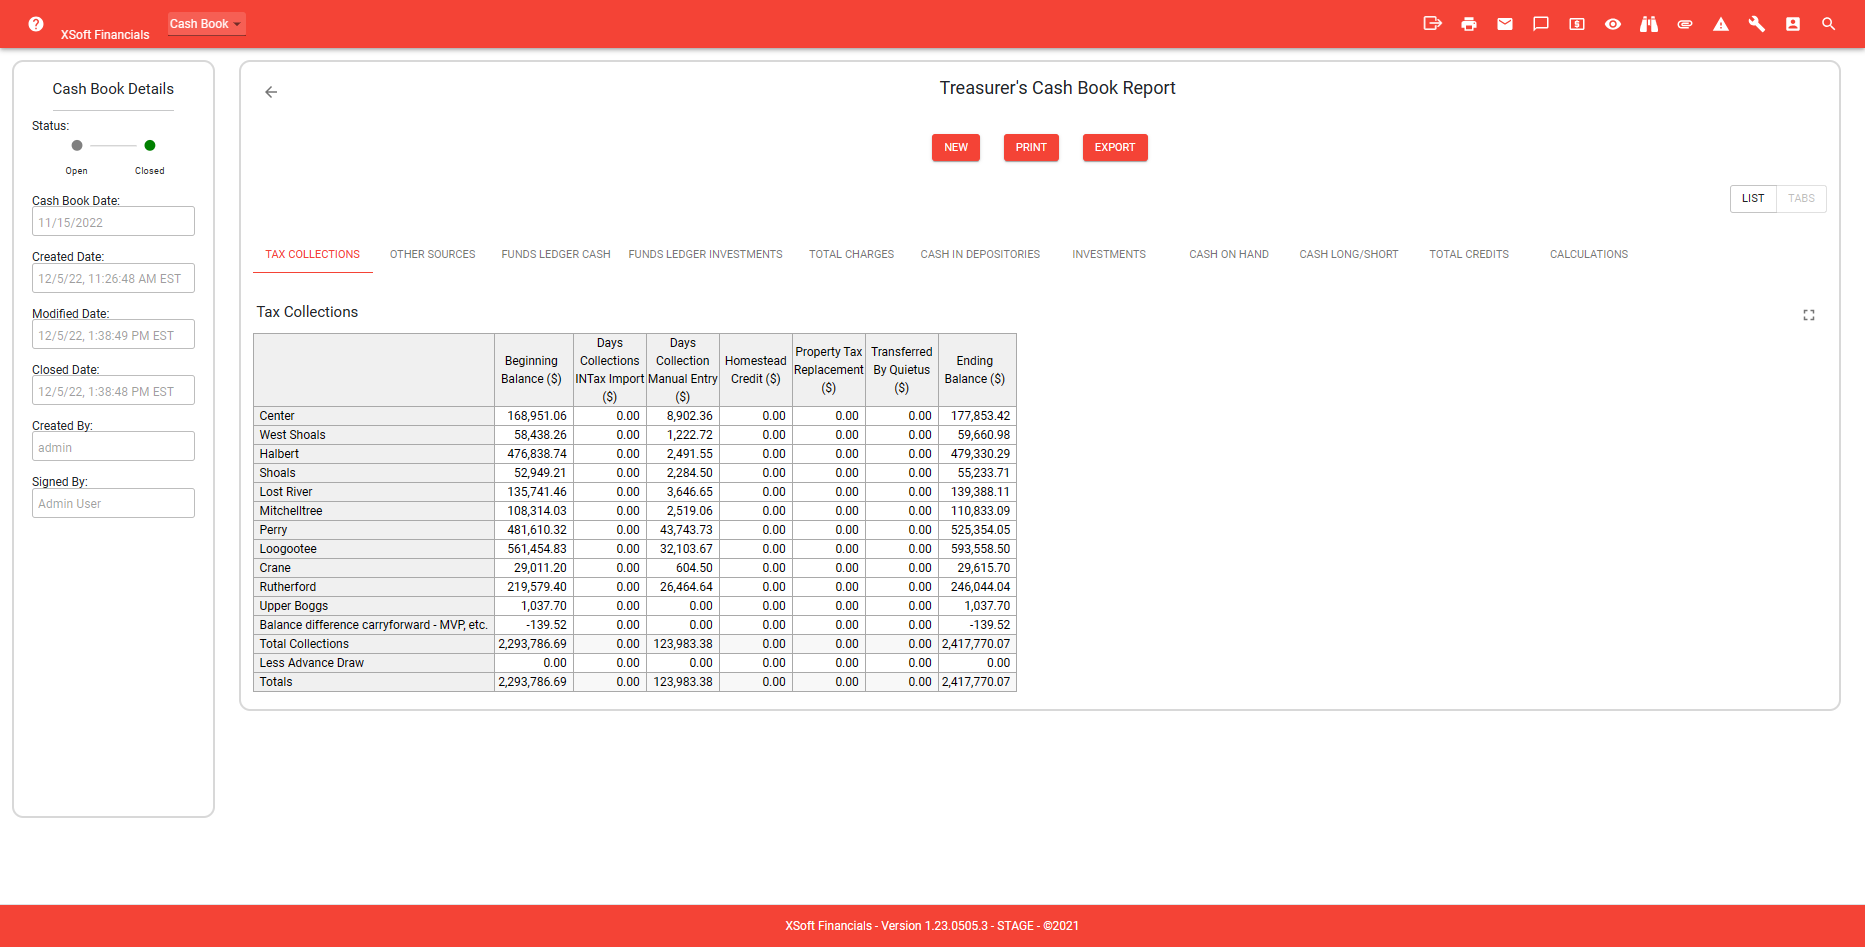This screenshot has width=1865, height=947.
Task: Select the Open status dot
Action: click(77, 146)
